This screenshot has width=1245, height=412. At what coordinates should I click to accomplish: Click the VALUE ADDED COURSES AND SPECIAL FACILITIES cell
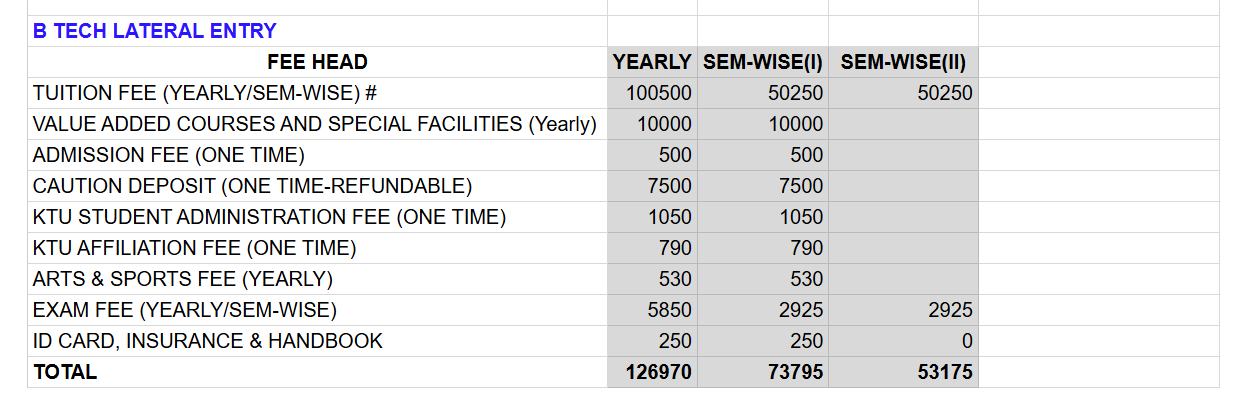317,124
